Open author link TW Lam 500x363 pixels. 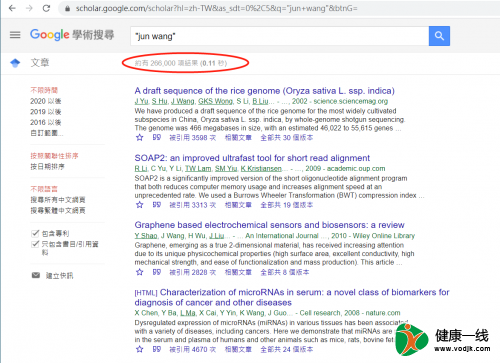pyautogui.click(x=198, y=168)
